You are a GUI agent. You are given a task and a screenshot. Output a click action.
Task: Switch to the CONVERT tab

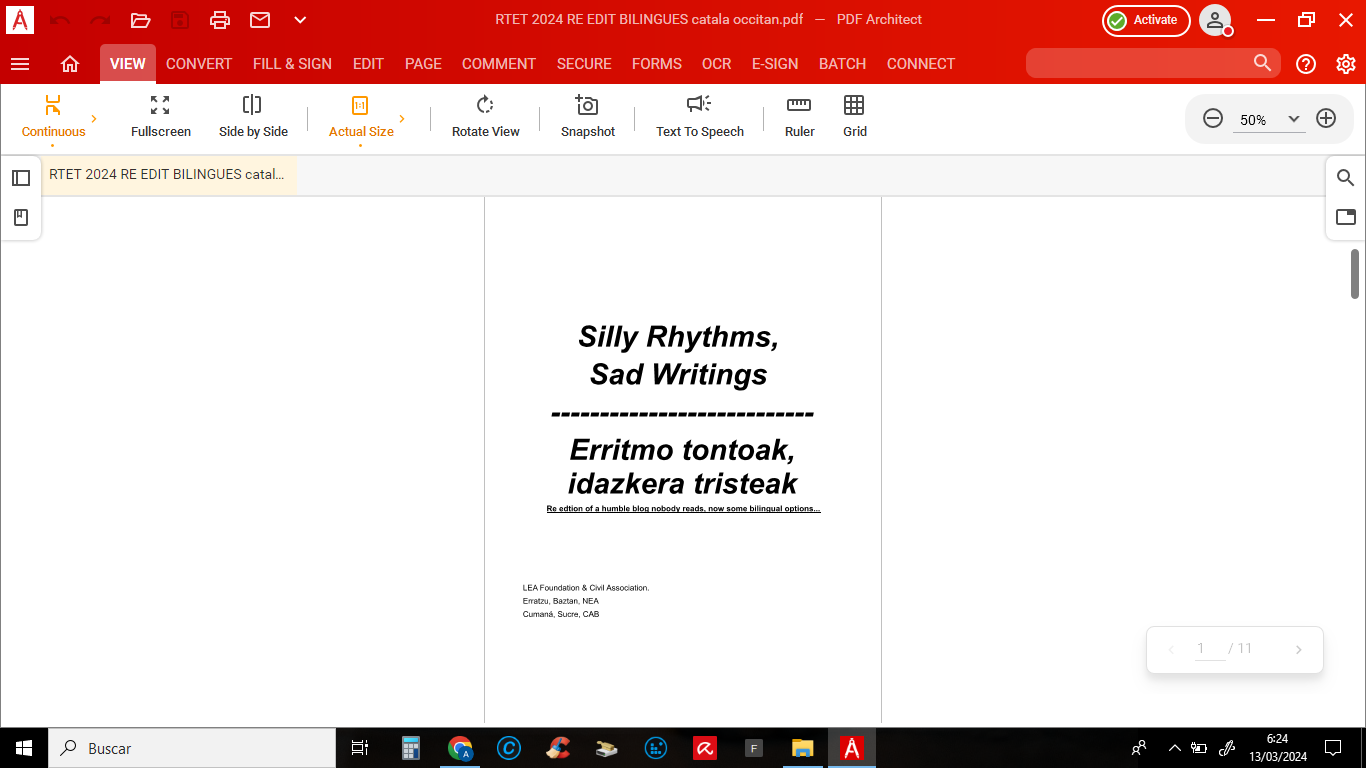(199, 64)
